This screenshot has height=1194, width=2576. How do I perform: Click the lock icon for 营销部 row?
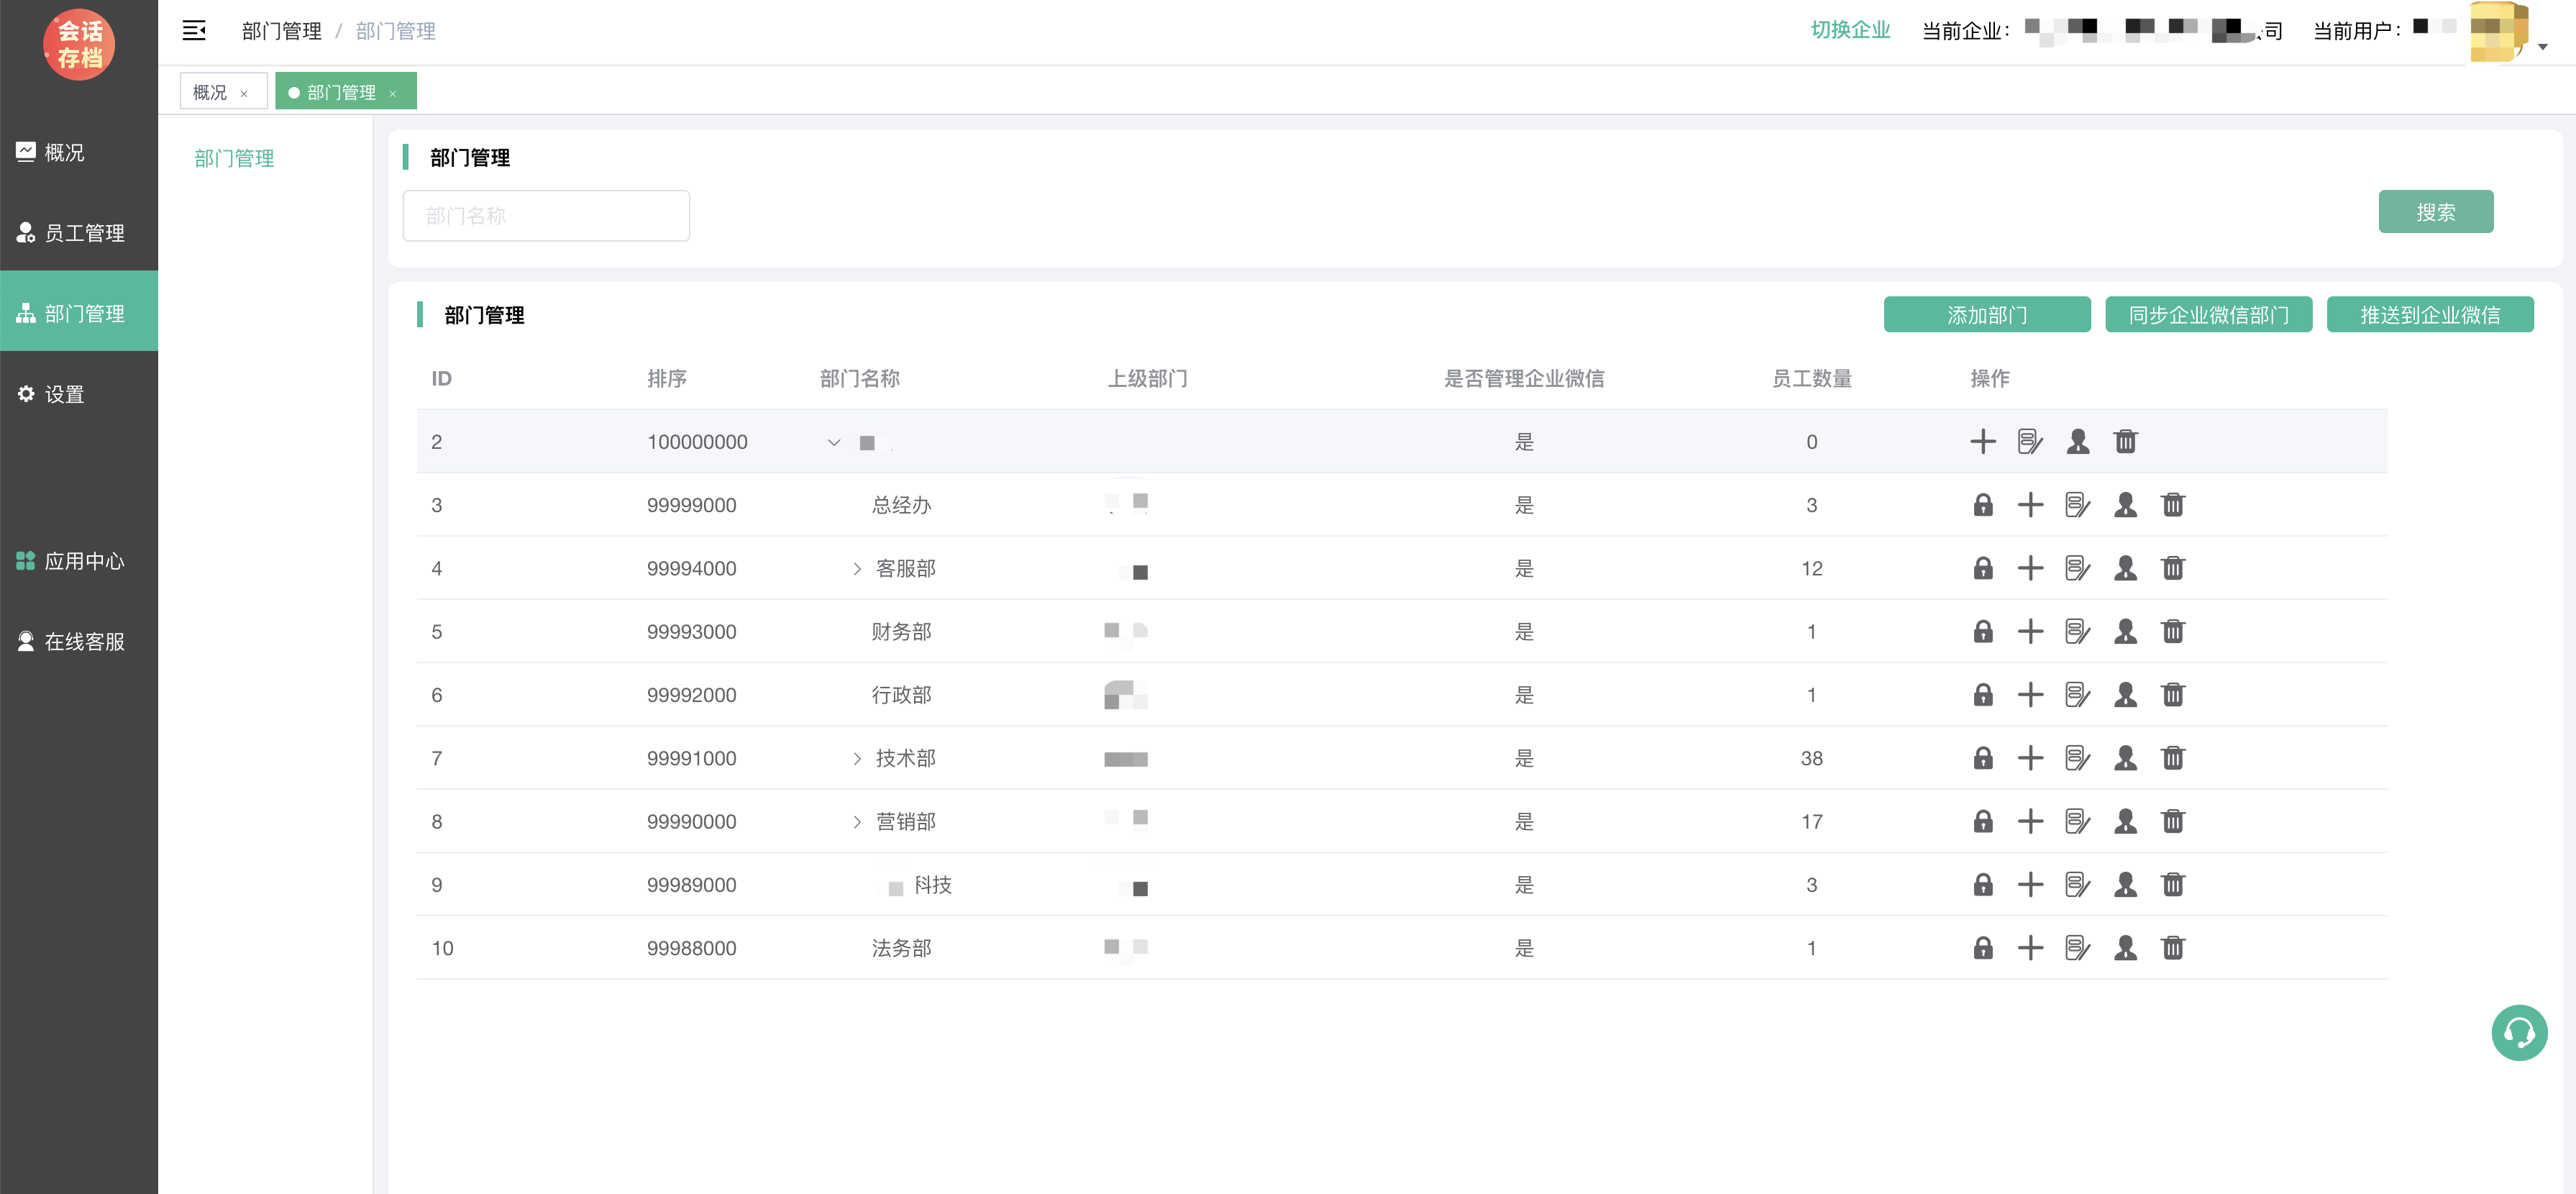1982,821
